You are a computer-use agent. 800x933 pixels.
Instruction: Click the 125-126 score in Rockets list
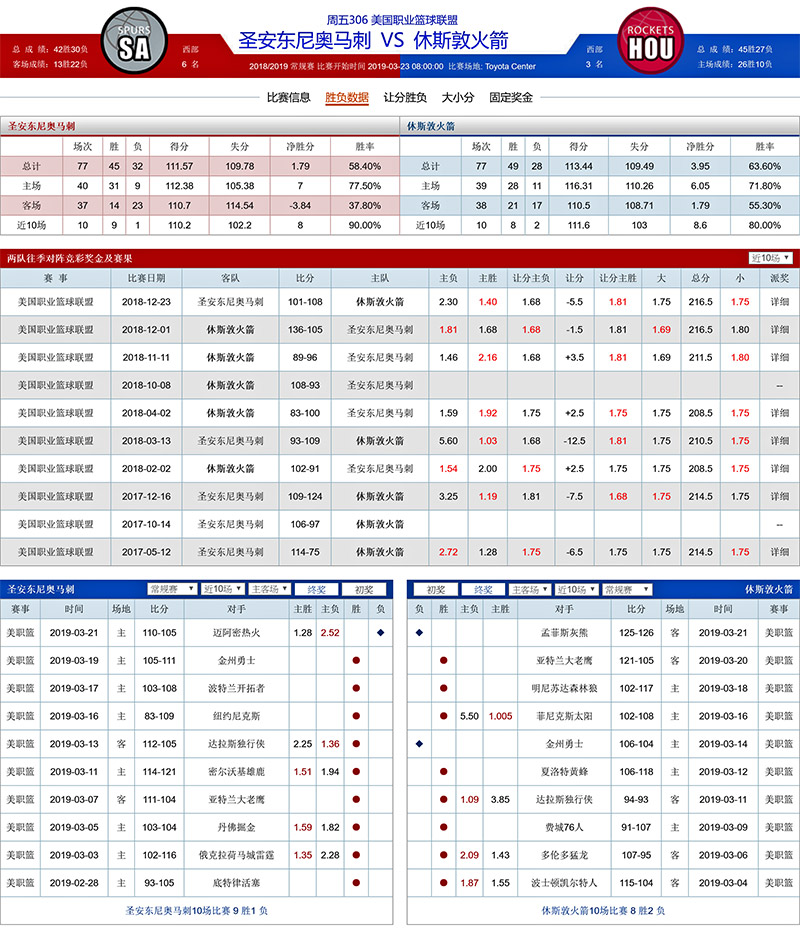(x=636, y=633)
